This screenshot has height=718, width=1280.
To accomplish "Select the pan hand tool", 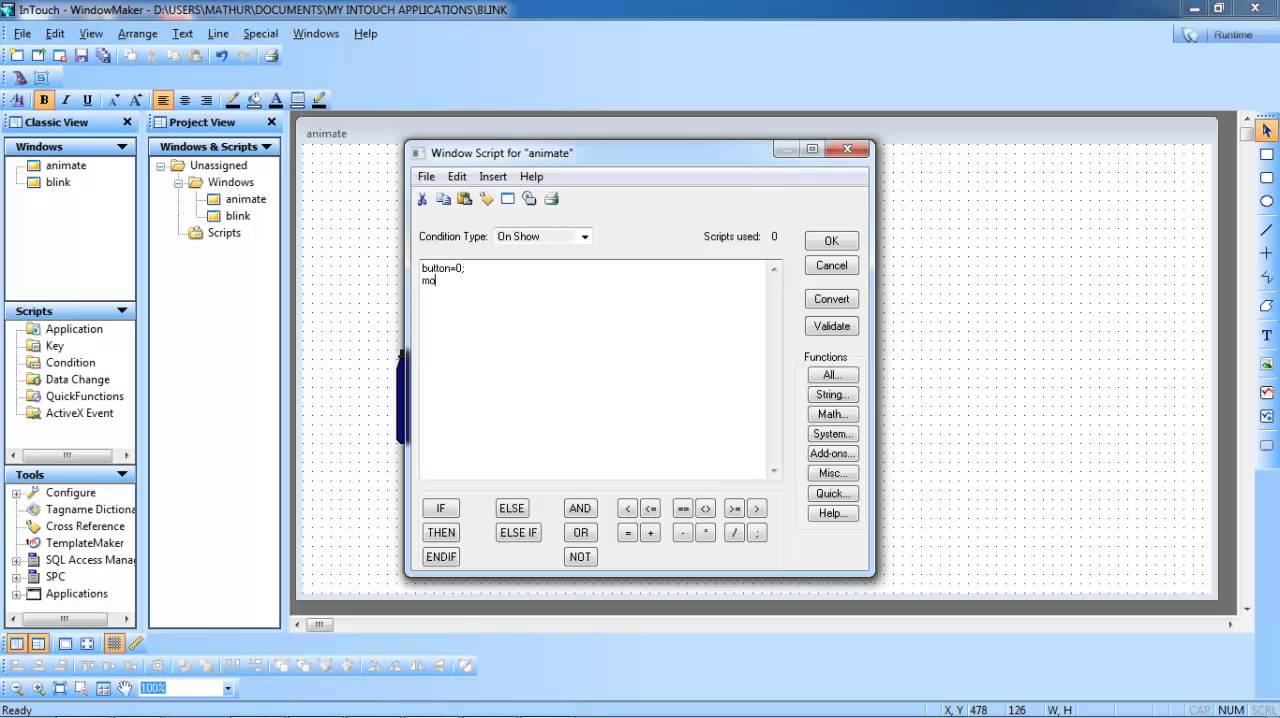I will pyautogui.click(x=124, y=688).
